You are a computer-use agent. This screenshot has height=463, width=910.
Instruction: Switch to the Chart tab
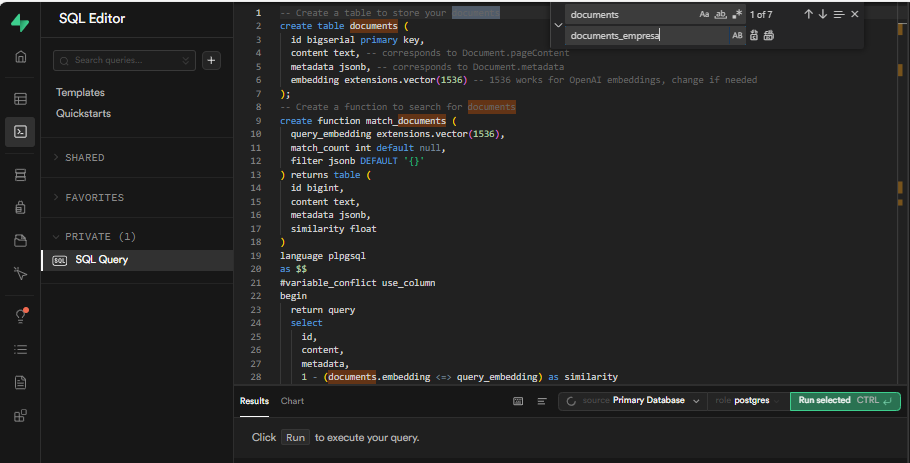pyautogui.click(x=292, y=401)
